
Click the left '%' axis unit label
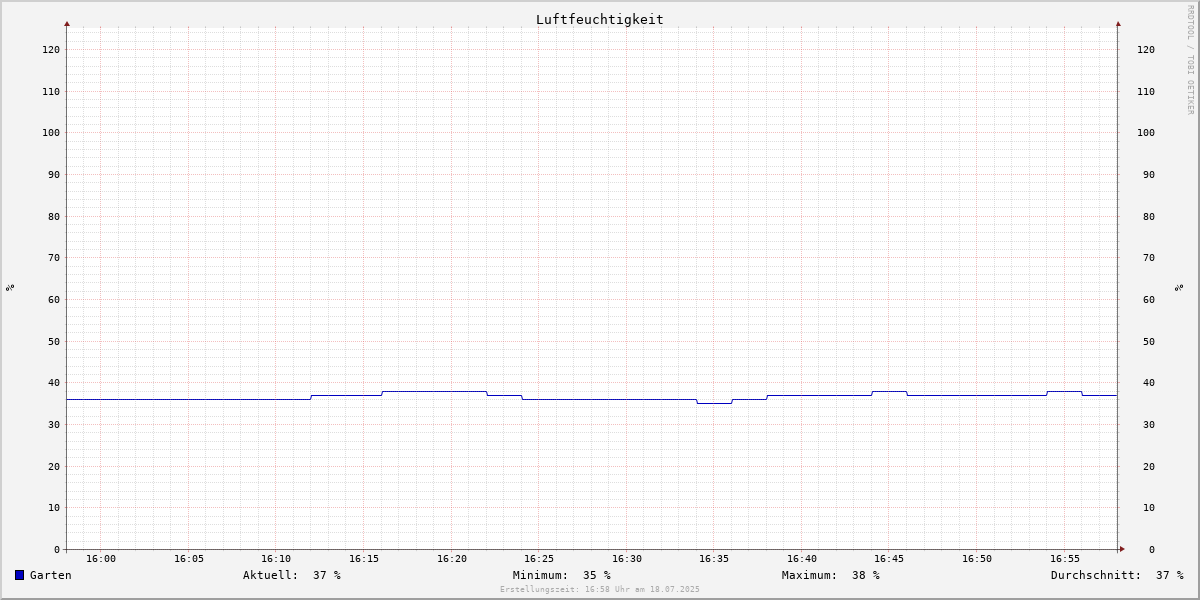(x=10, y=287)
